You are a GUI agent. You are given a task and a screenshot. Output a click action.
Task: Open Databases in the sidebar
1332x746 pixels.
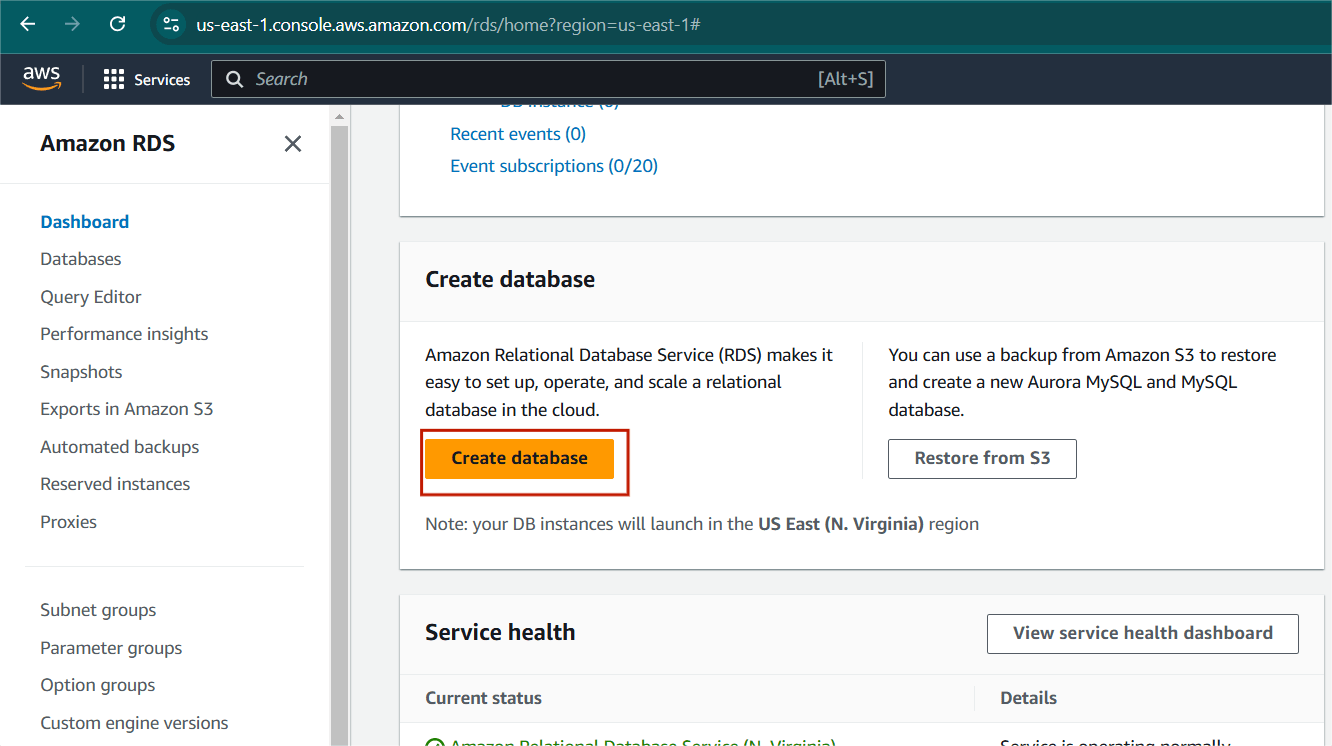[81, 259]
